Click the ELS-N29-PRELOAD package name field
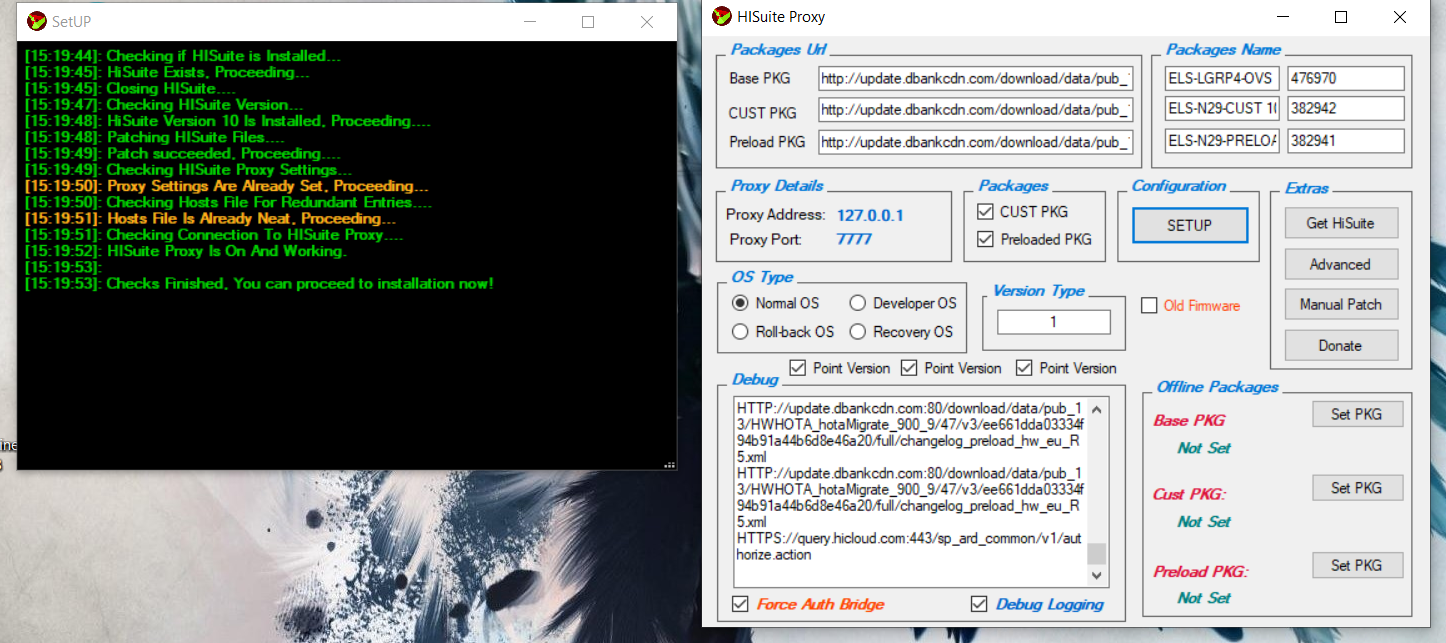The width and height of the screenshot is (1446, 643). point(1222,141)
